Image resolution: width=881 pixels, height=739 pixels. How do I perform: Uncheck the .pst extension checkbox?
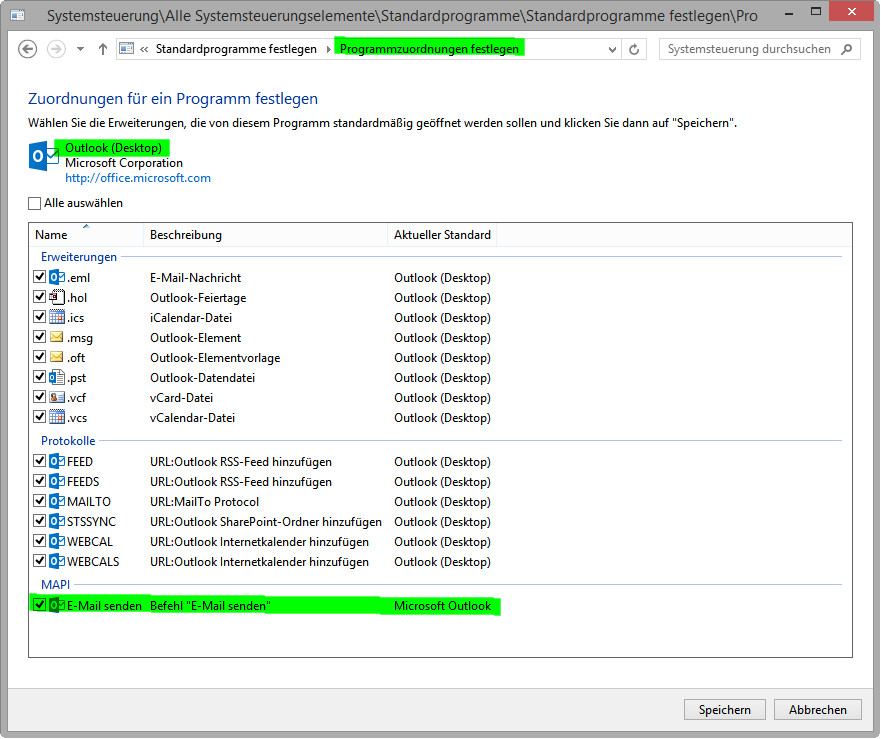coord(39,377)
